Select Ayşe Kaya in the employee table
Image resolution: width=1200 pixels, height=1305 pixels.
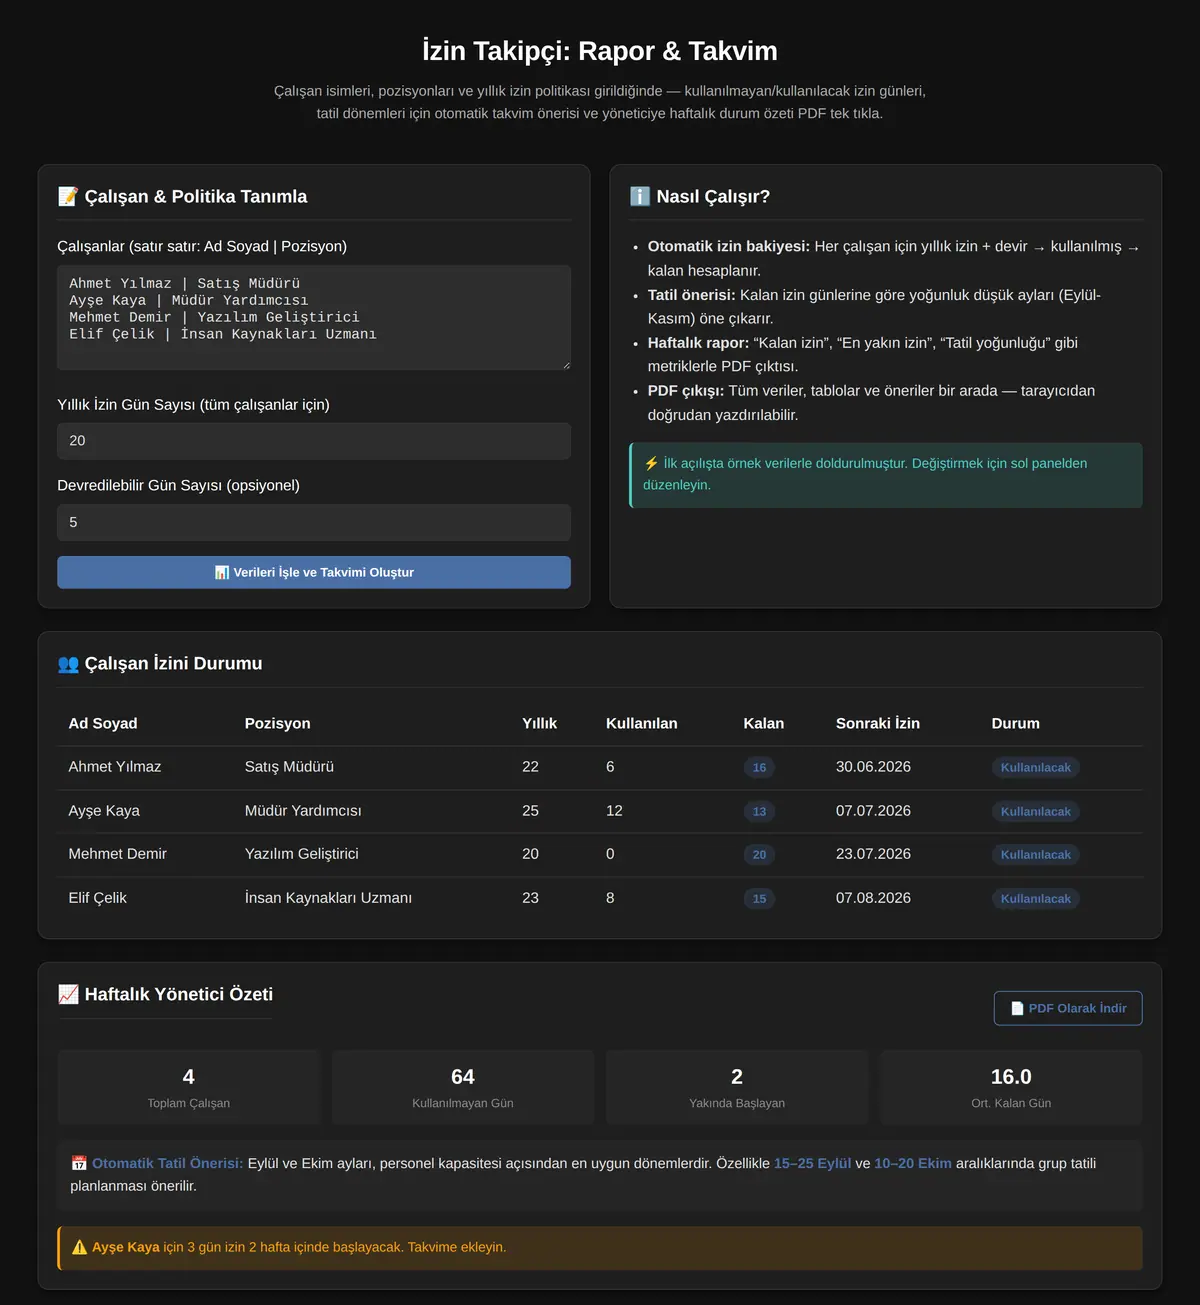tap(104, 811)
